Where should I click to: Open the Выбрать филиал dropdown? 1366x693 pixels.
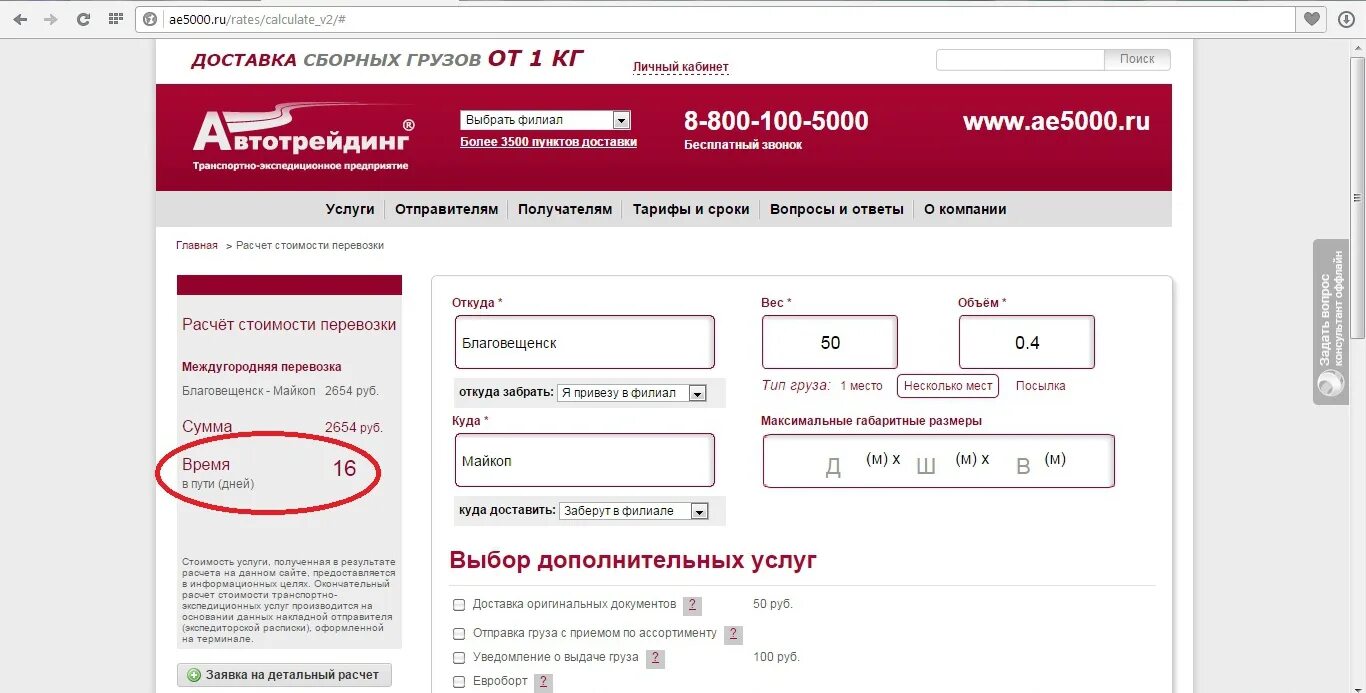tap(545, 120)
